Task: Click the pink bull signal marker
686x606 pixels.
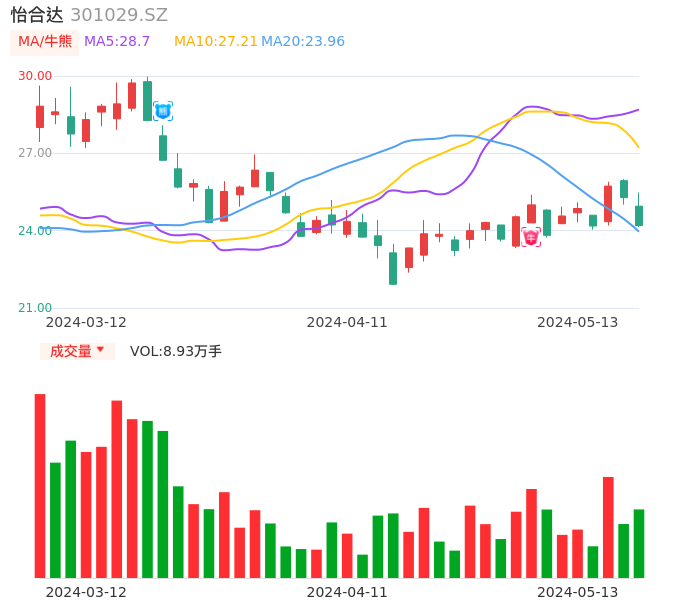Action: [531, 237]
